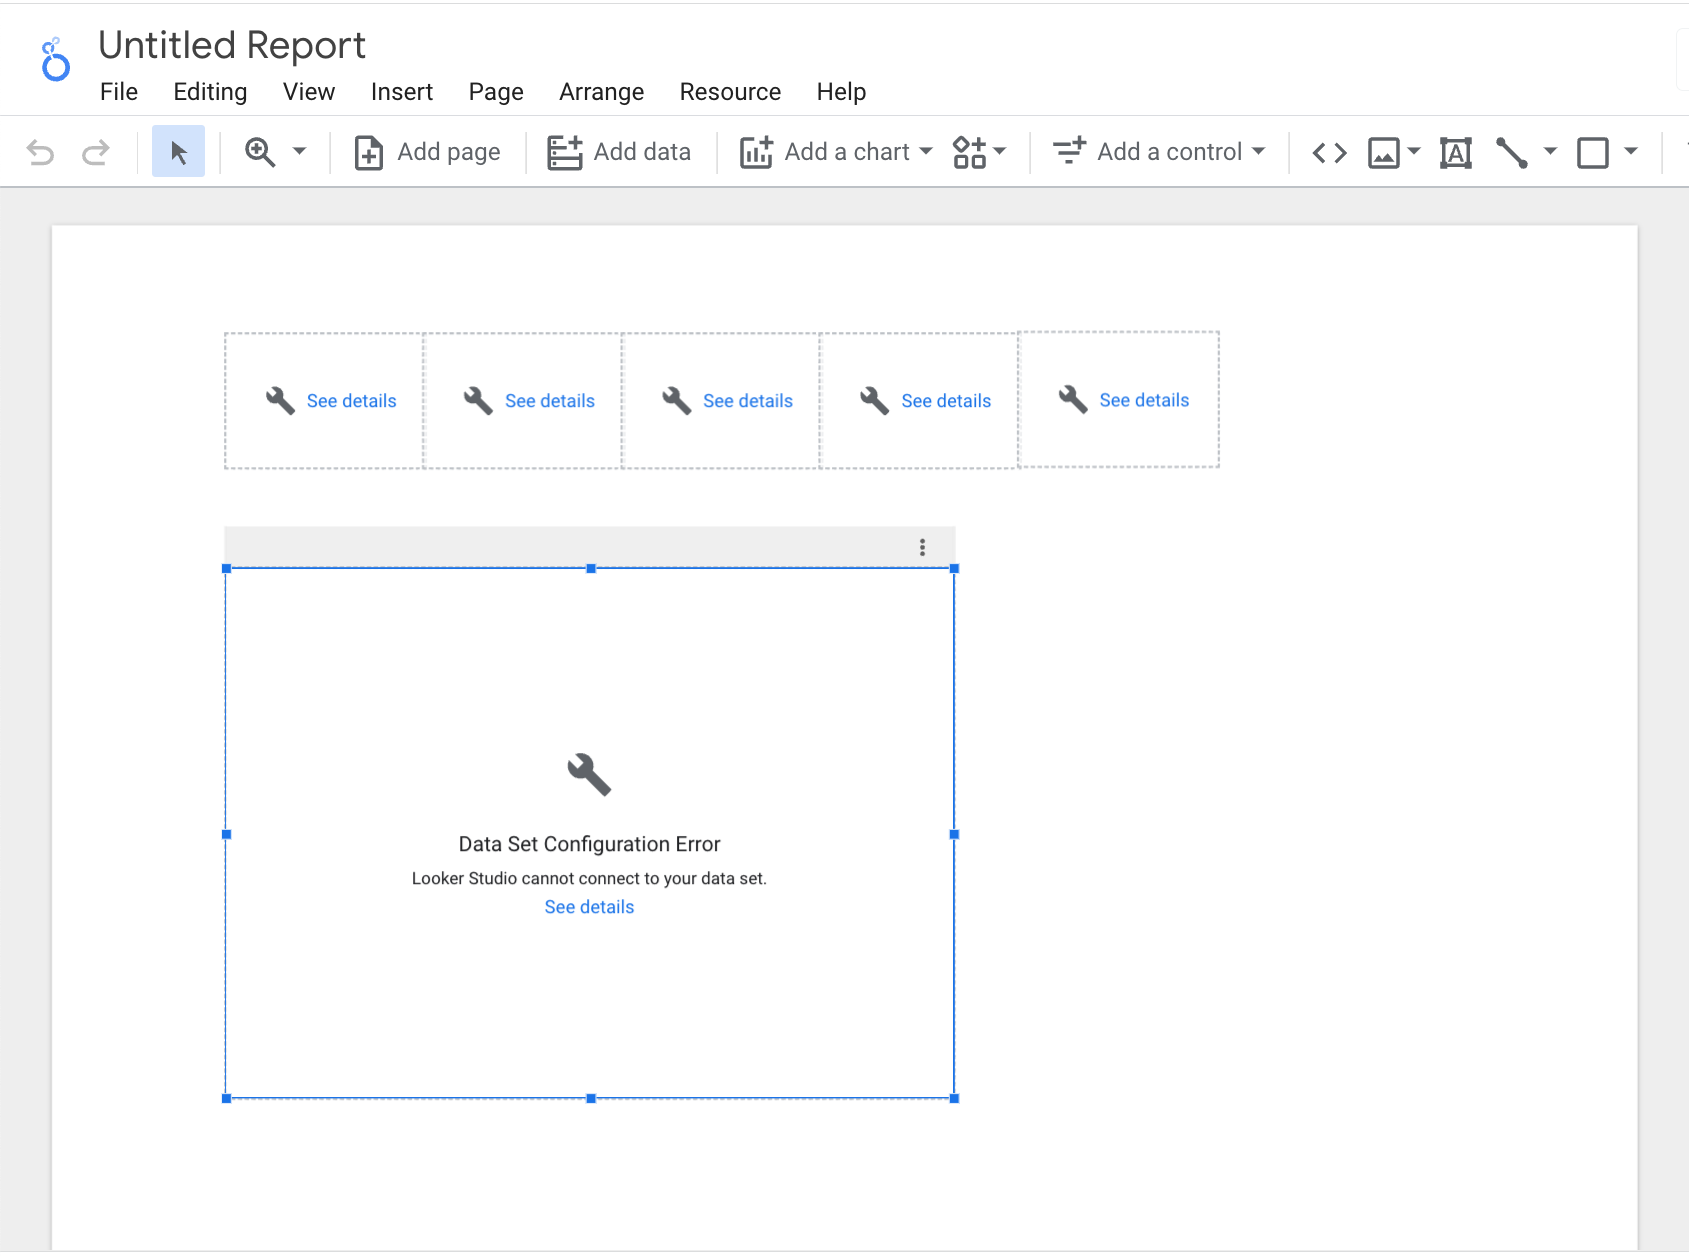The height and width of the screenshot is (1257, 1689).
Task: Open the File menu
Action: click(x=119, y=92)
